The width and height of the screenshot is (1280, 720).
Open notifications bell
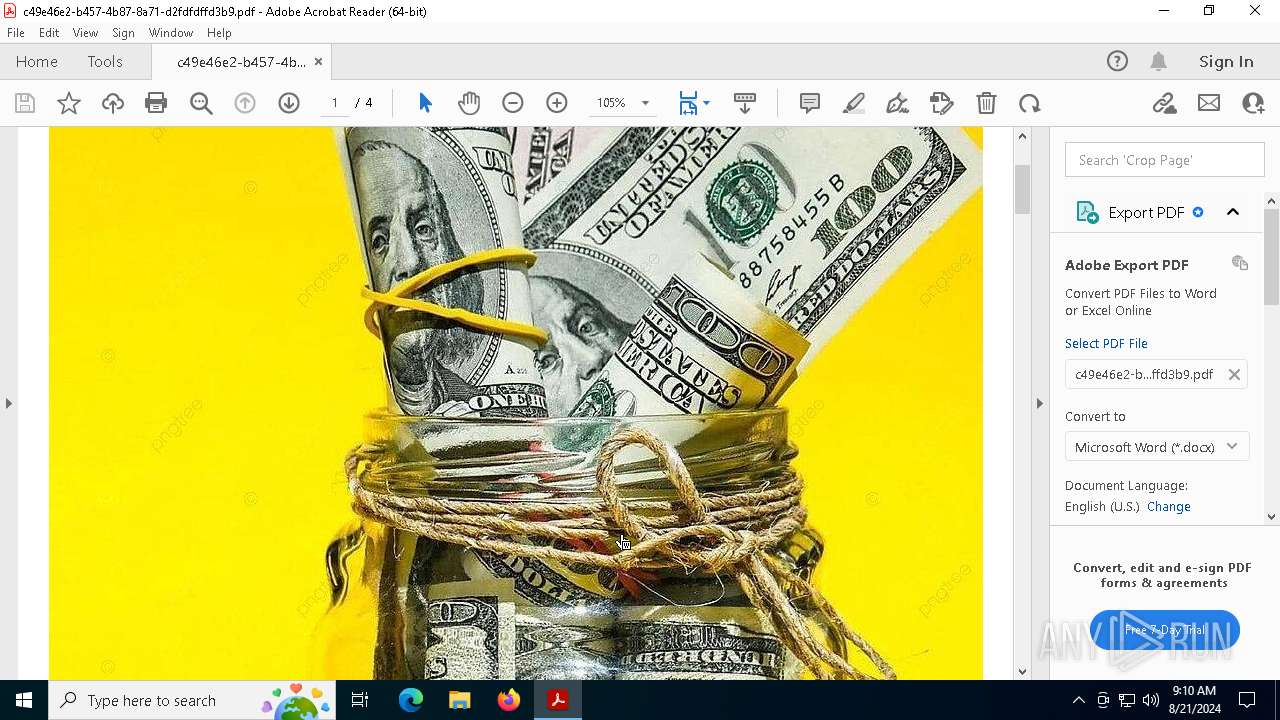pyautogui.click(x=1159, y=62)
